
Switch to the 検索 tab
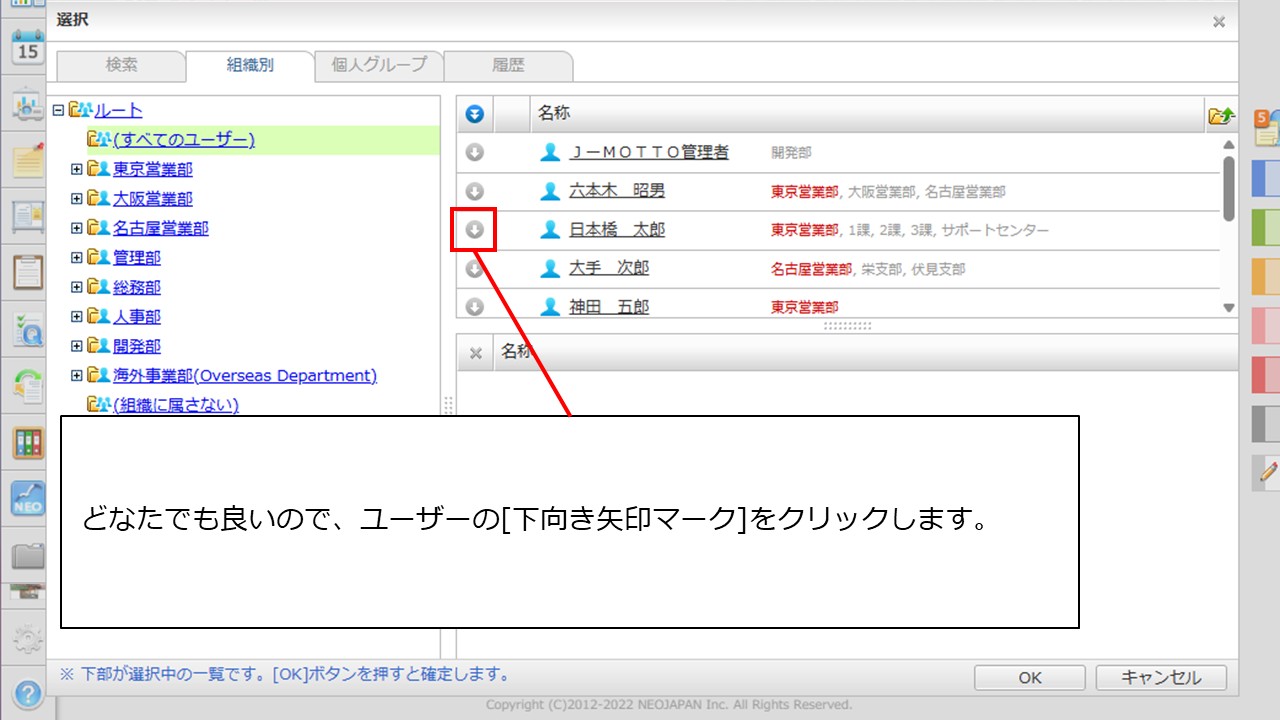pyautogui.click(x=121, y=65)
